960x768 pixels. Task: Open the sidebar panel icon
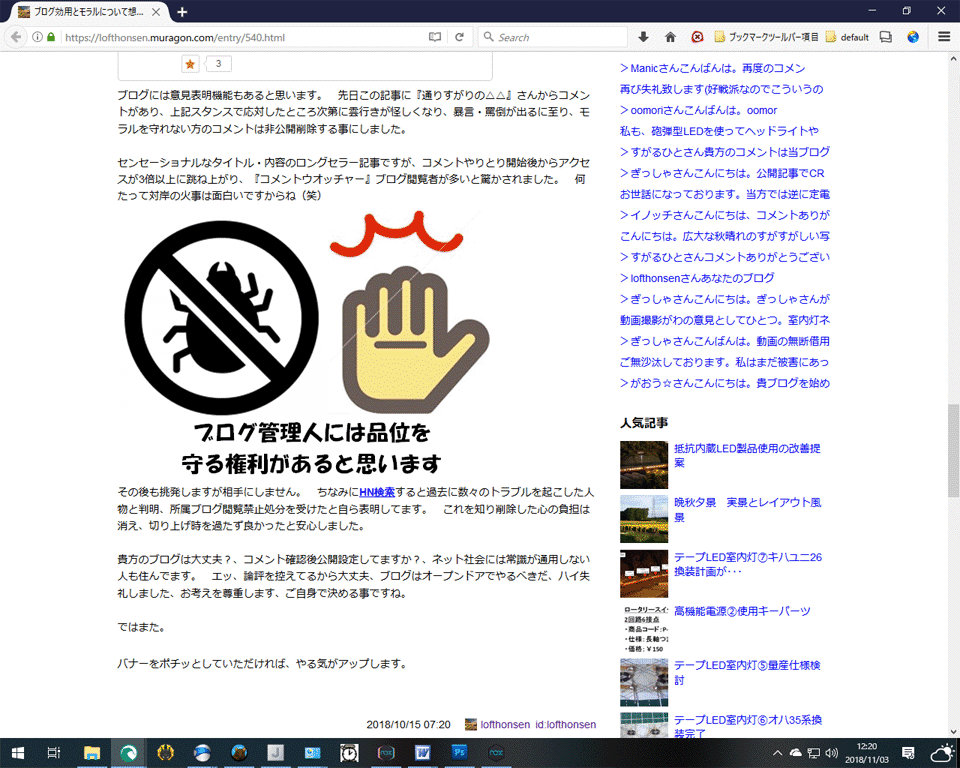coord(885,36)
